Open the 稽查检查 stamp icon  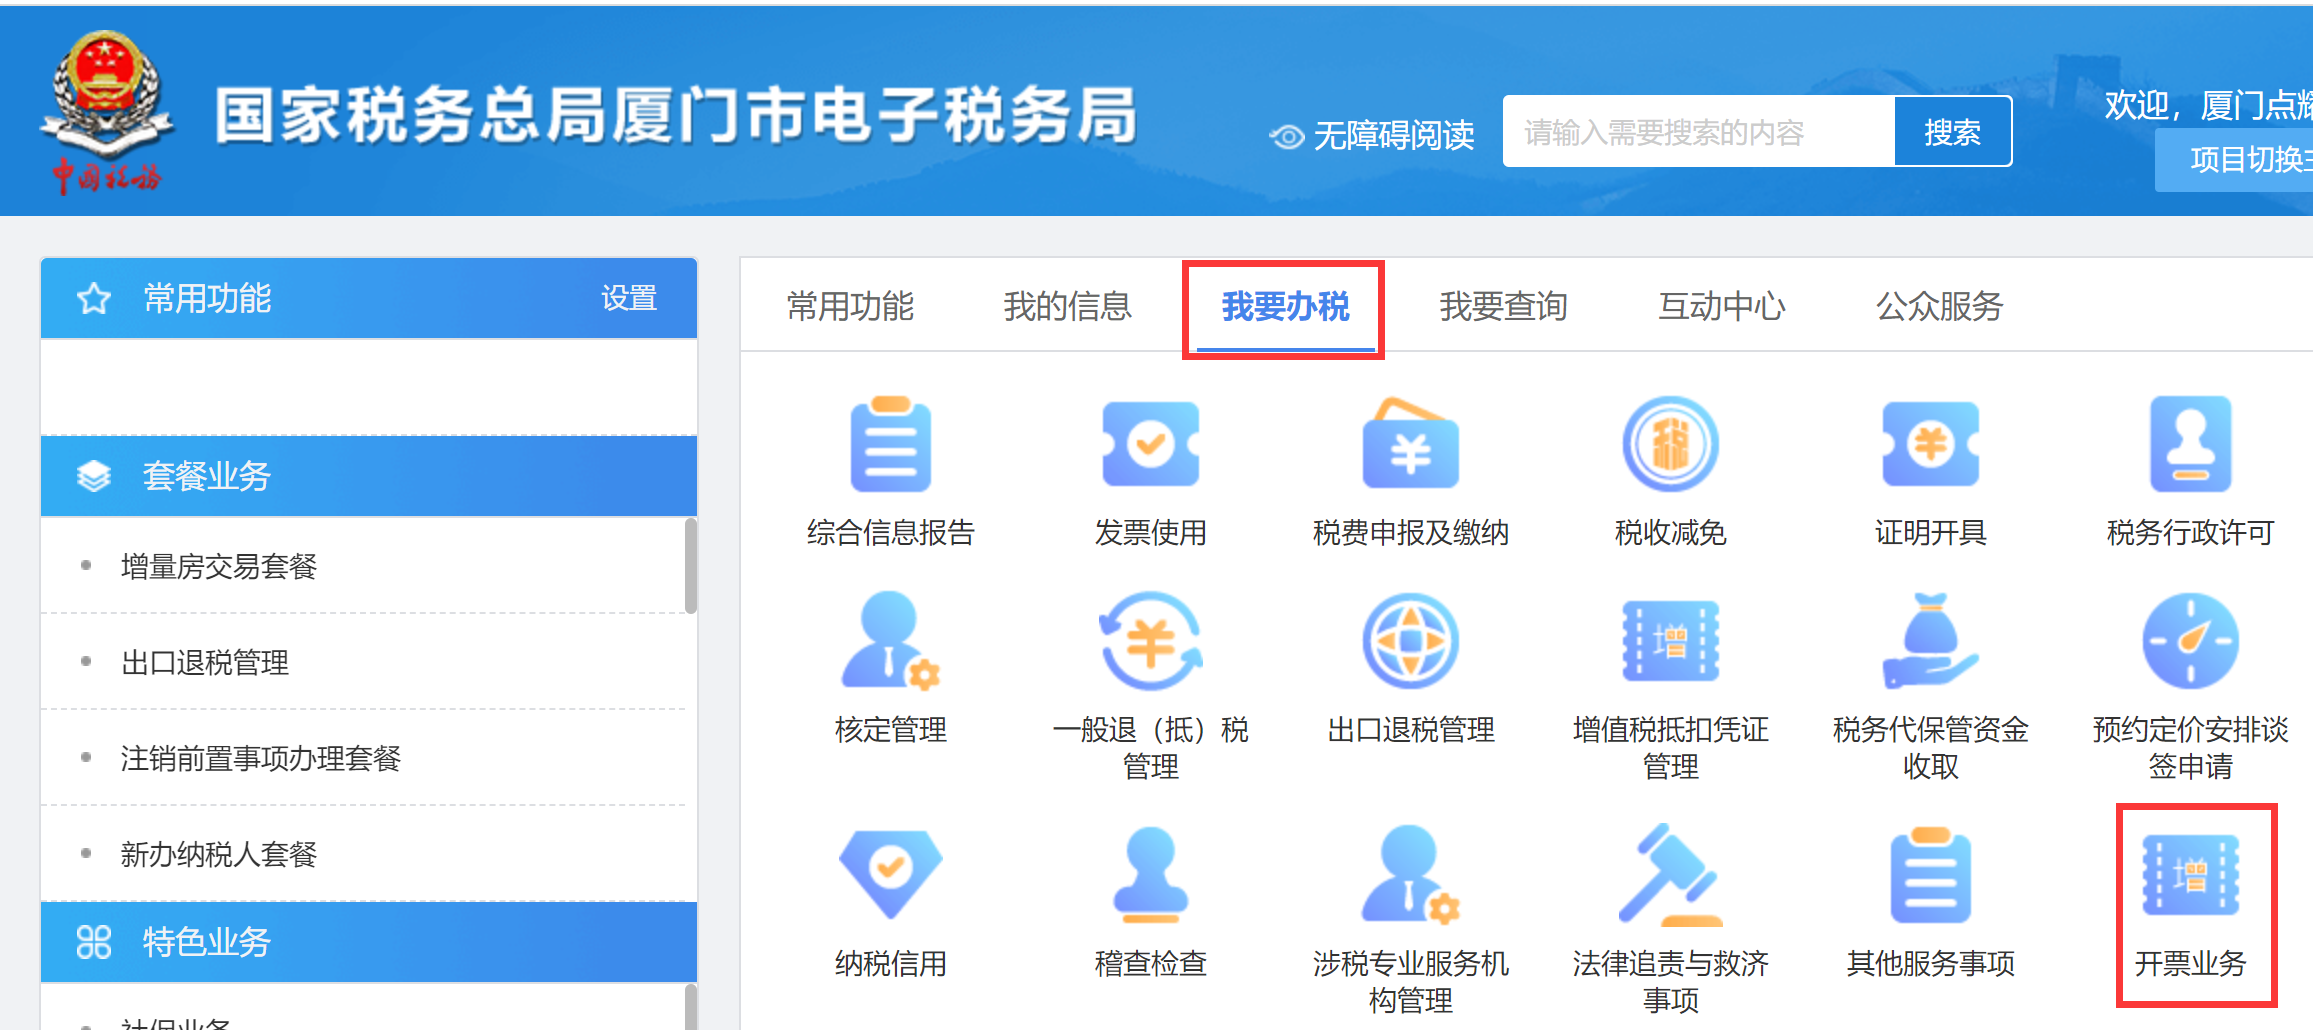point(1150,874)
